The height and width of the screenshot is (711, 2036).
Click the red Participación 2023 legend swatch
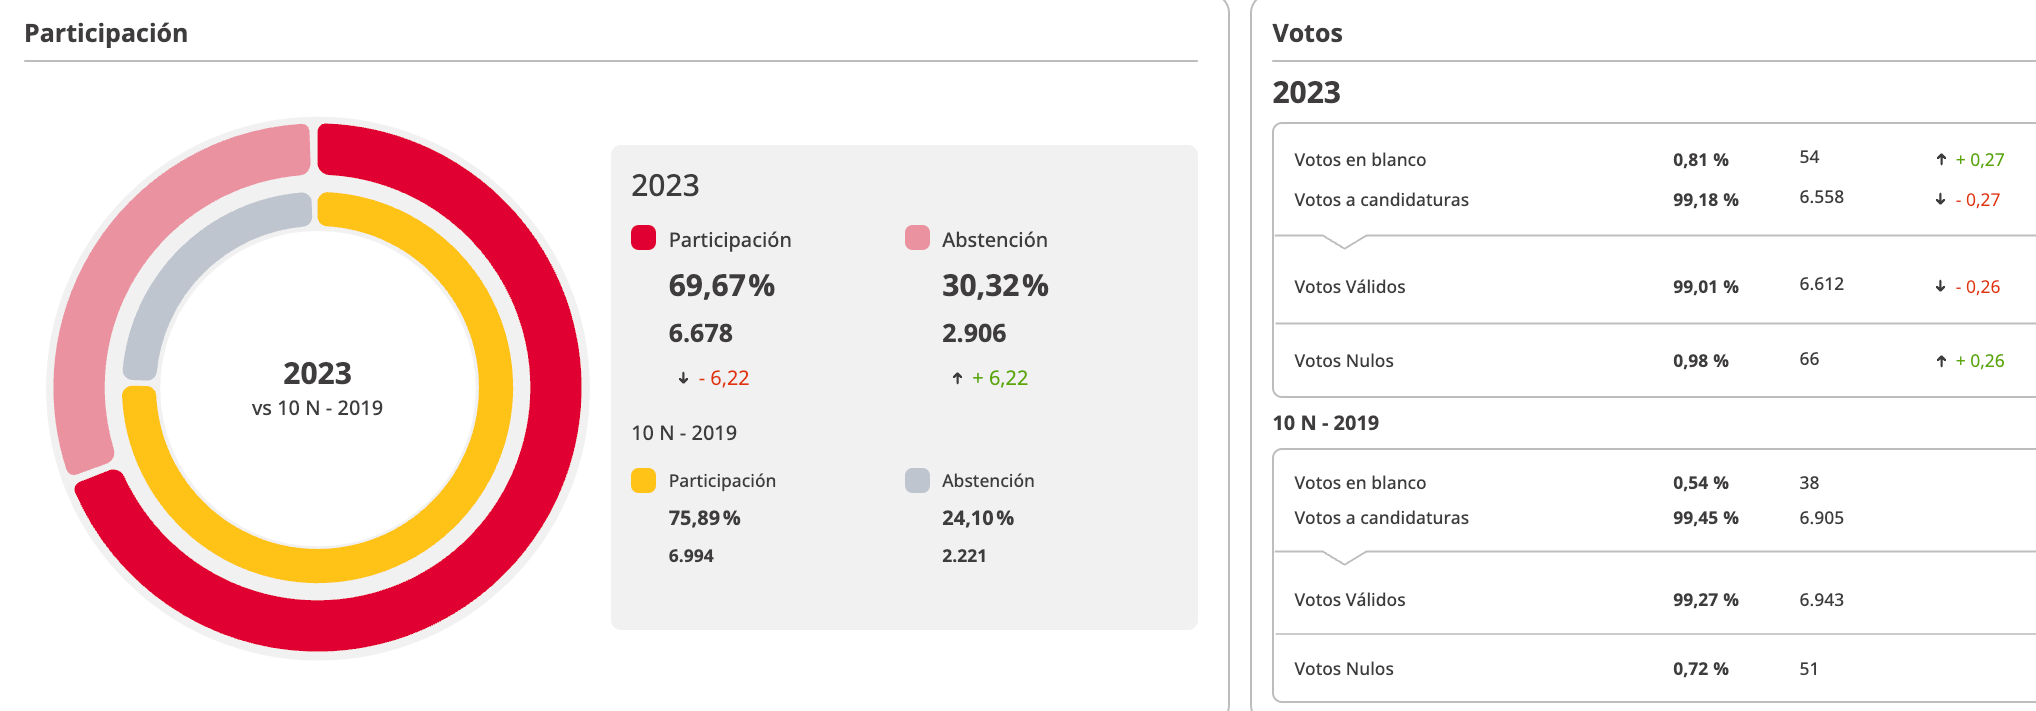pyautogui.click(x=643, y=238)
